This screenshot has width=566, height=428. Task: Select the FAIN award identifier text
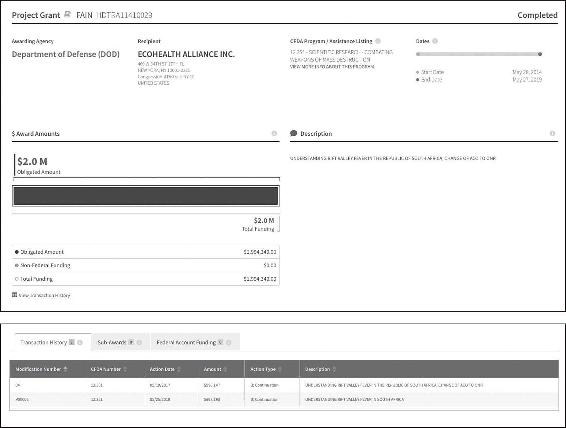(x=114, y=15)
